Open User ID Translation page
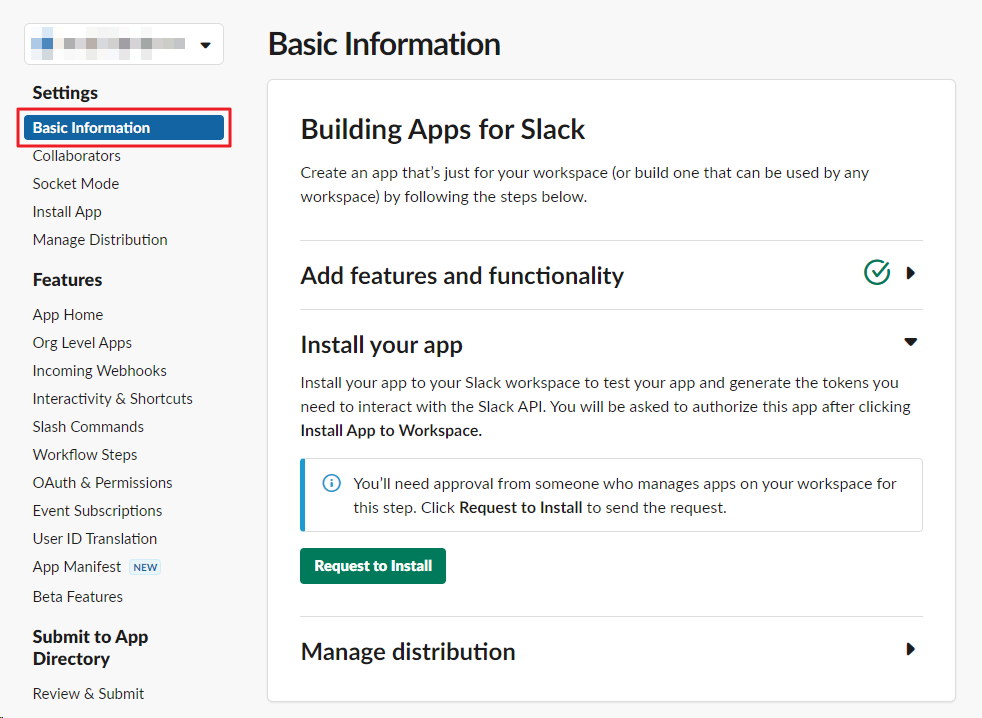Viewport: 982px width, 718px height. pyautogui.click(x=95, y=539)
